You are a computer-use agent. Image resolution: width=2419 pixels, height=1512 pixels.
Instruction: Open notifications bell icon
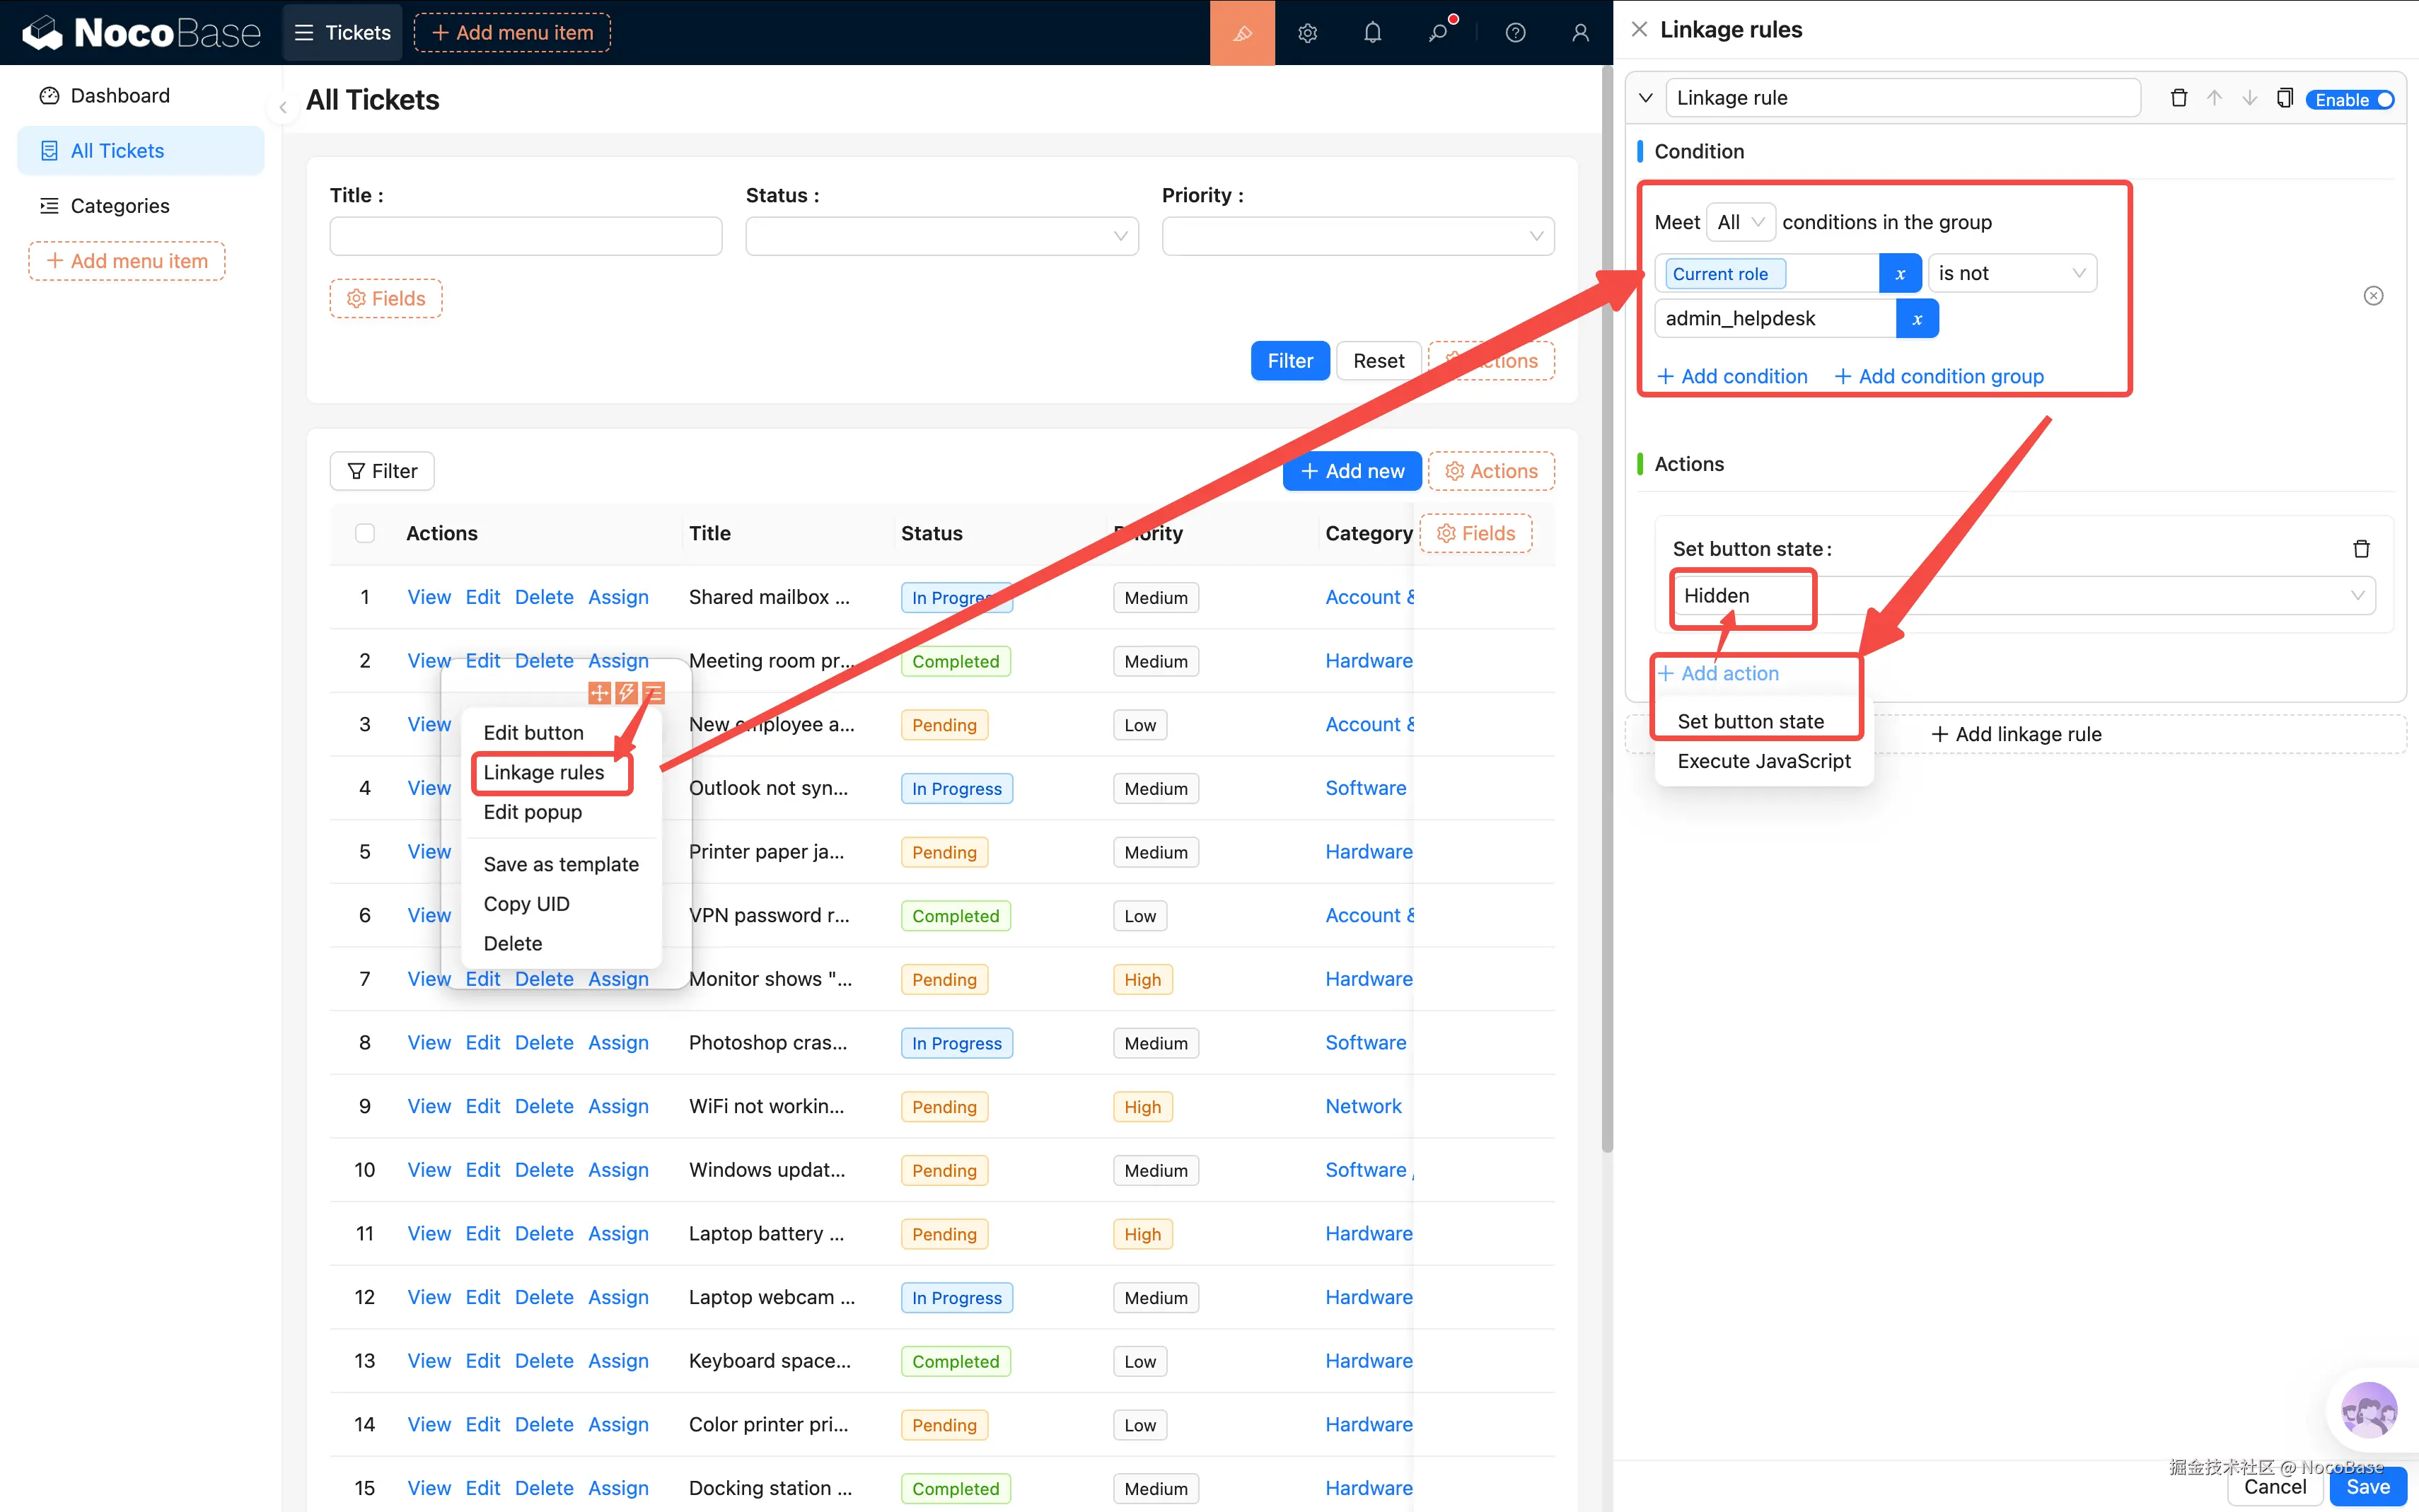click(x=1372, y=33)
